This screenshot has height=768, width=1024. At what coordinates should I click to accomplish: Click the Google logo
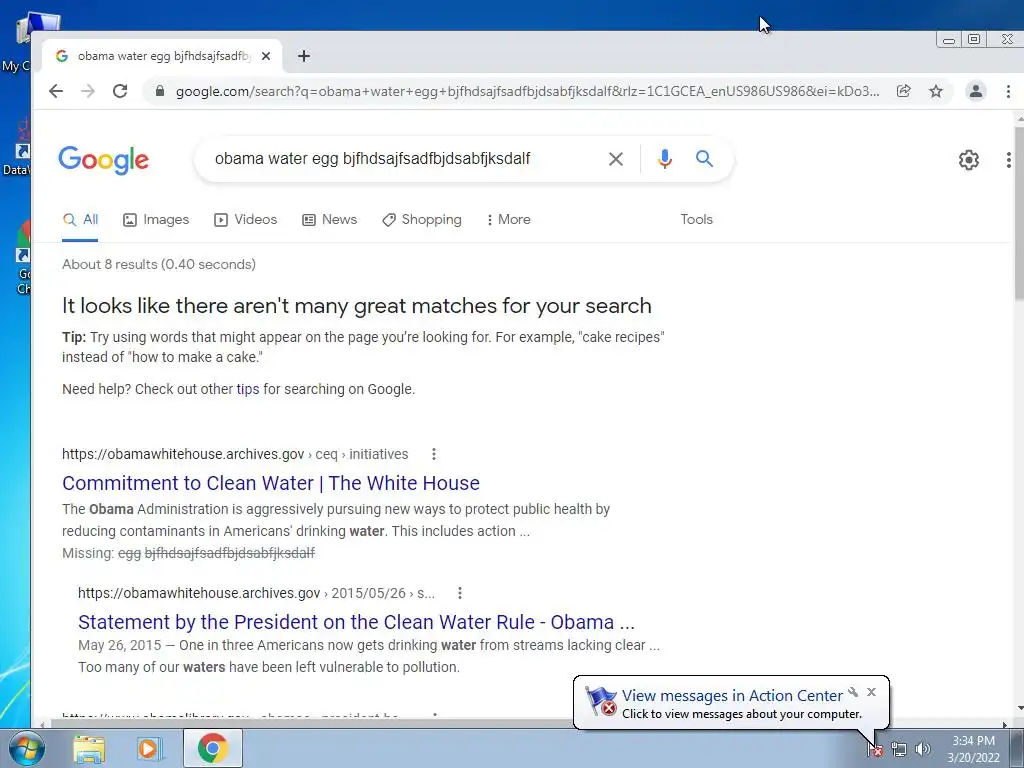point(104,160)
